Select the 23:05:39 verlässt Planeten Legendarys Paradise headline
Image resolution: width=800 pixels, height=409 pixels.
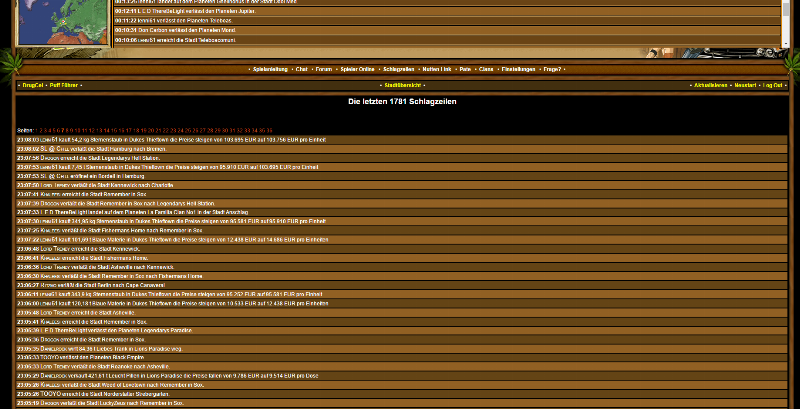tap(402, 330)
